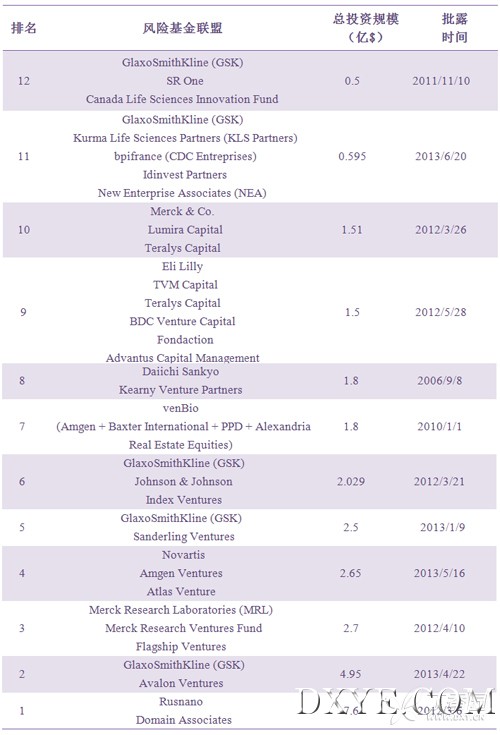Viewport: 500px width, 735px height.
Task: Select the Sanderling Ventures entry
Action: 184,537
